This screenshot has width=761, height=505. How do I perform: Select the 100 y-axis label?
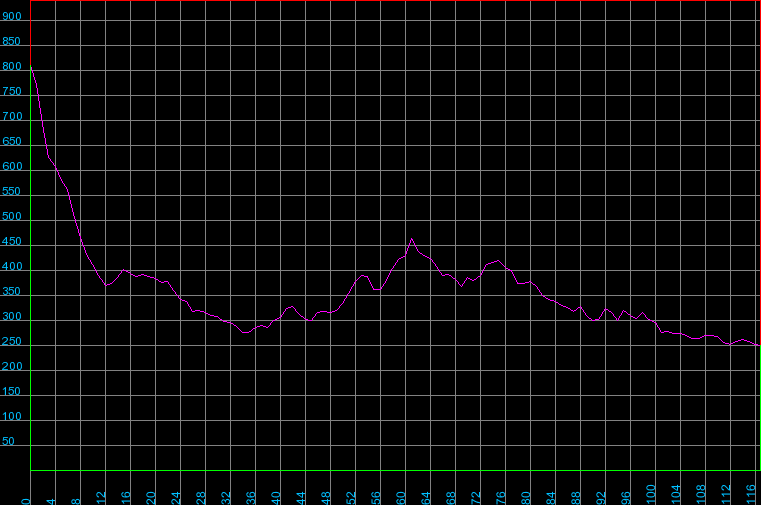click(12, 416)
